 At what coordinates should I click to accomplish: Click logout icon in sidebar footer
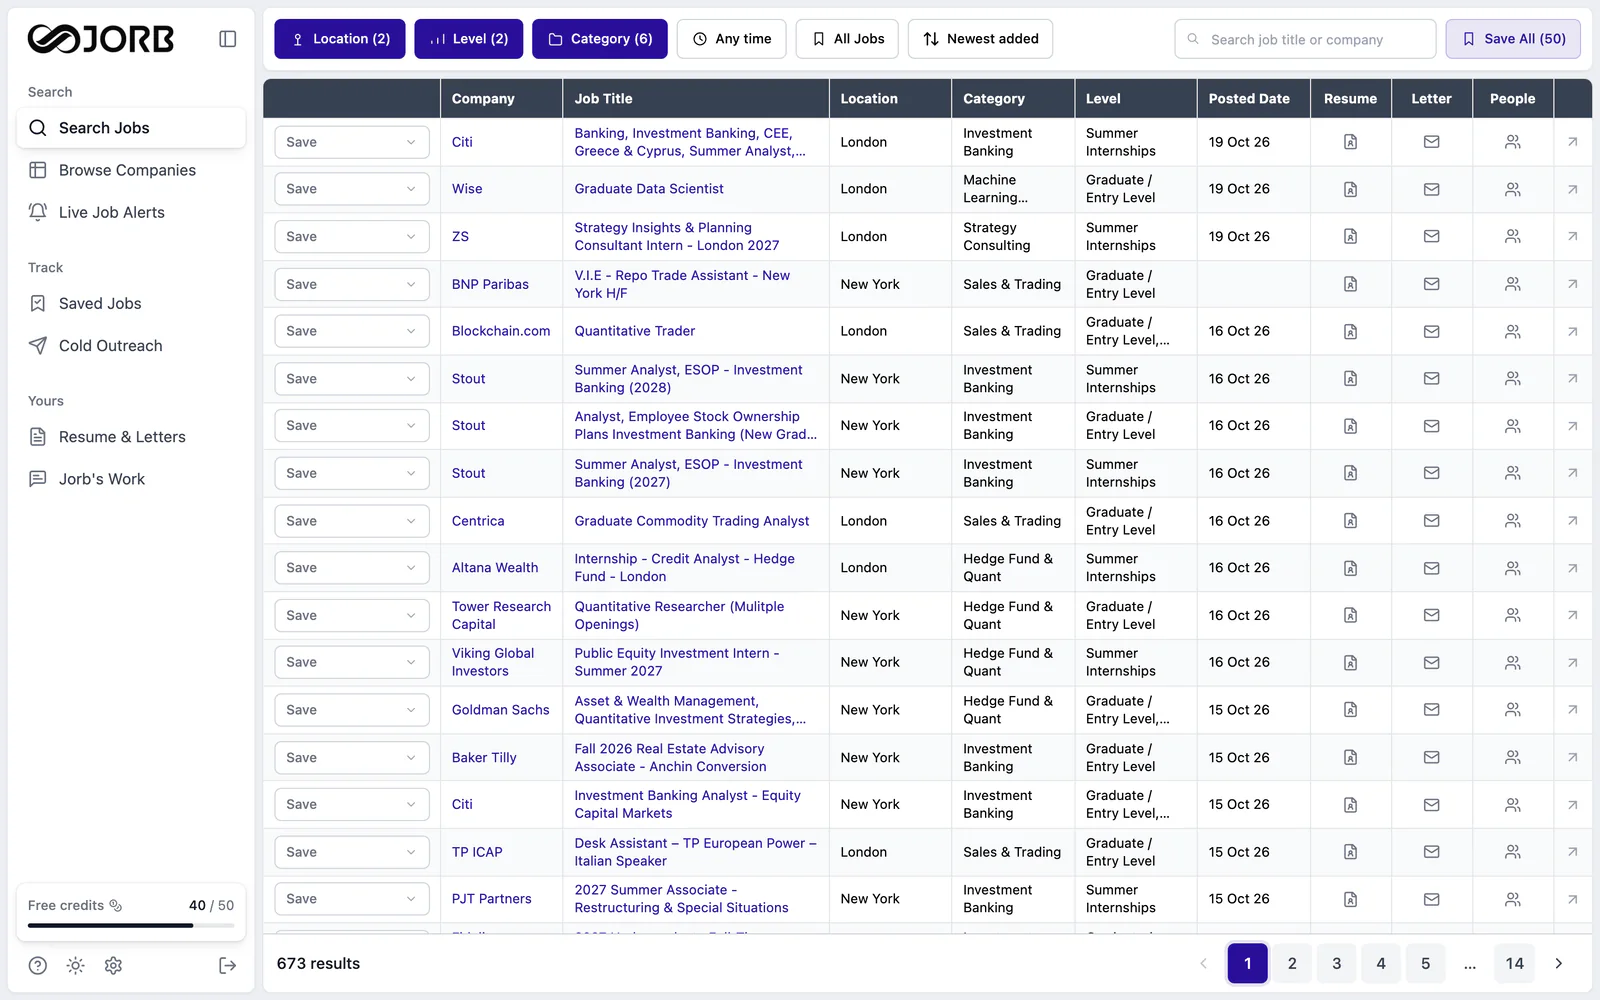tap(227, 965)
